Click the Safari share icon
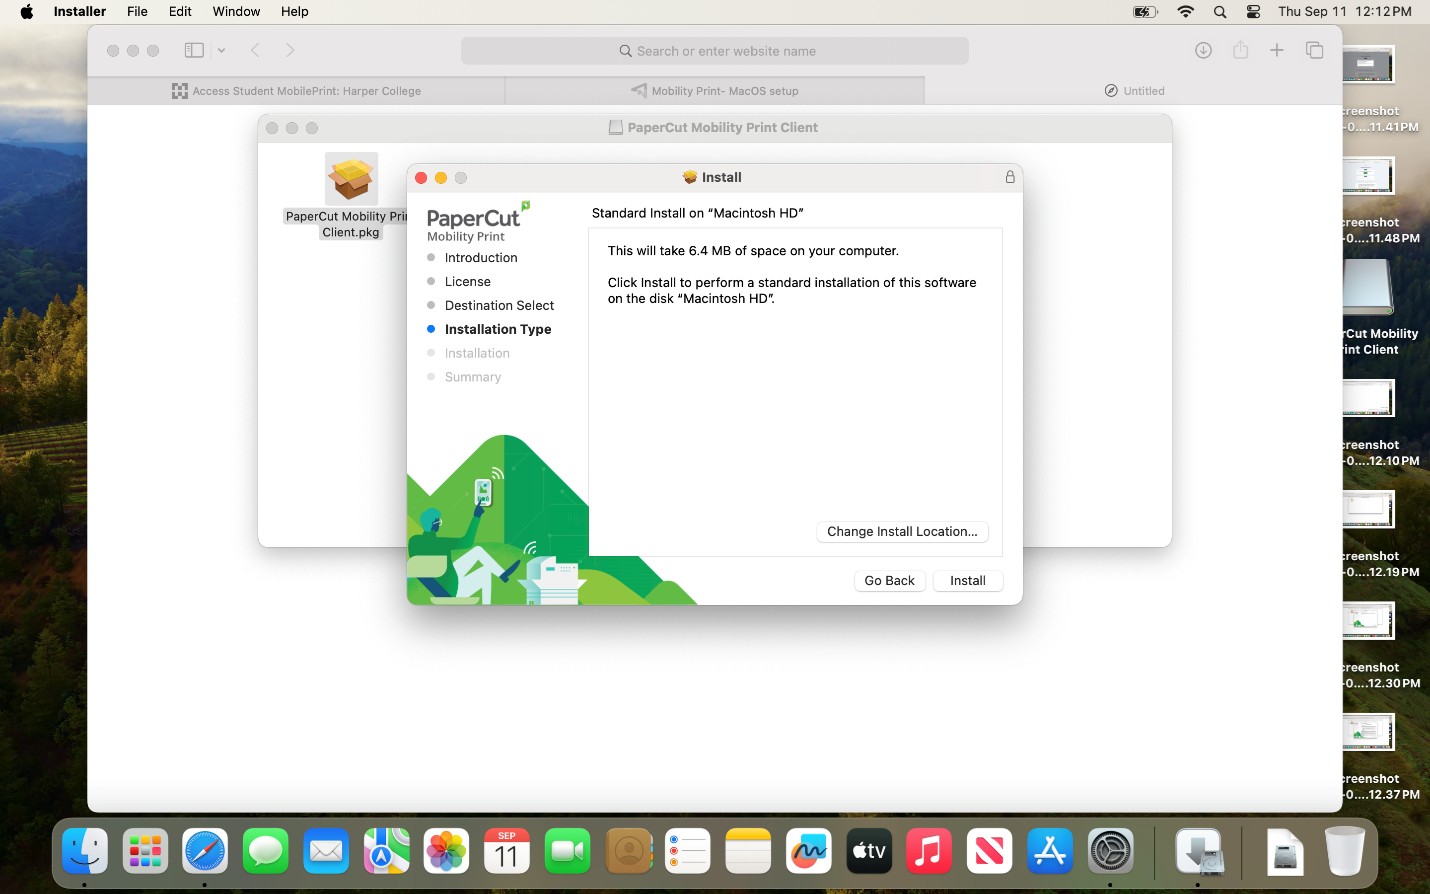1430x894 pixels. pyautogui.click(x=1240, y=50)
